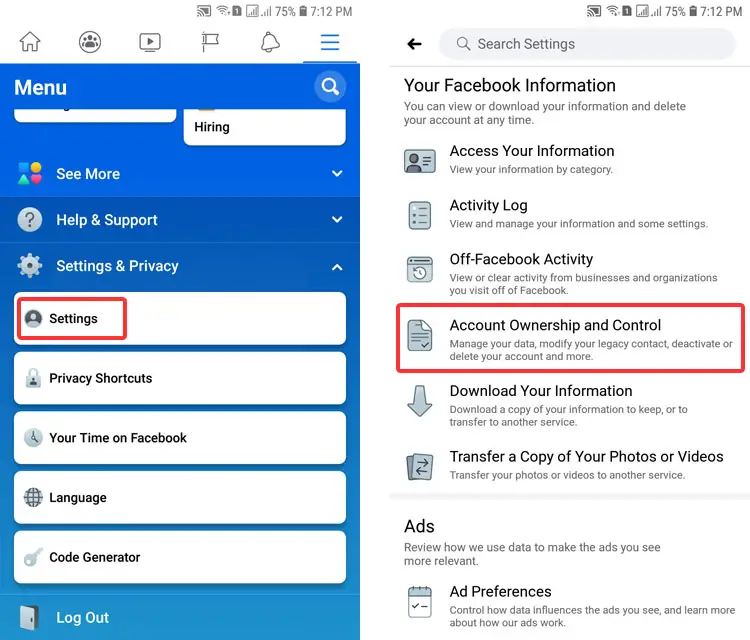Image resolution: width=750 pixels, height=640 pixels.
Task: Expand the See More chevron
Action: coord(337,174)
